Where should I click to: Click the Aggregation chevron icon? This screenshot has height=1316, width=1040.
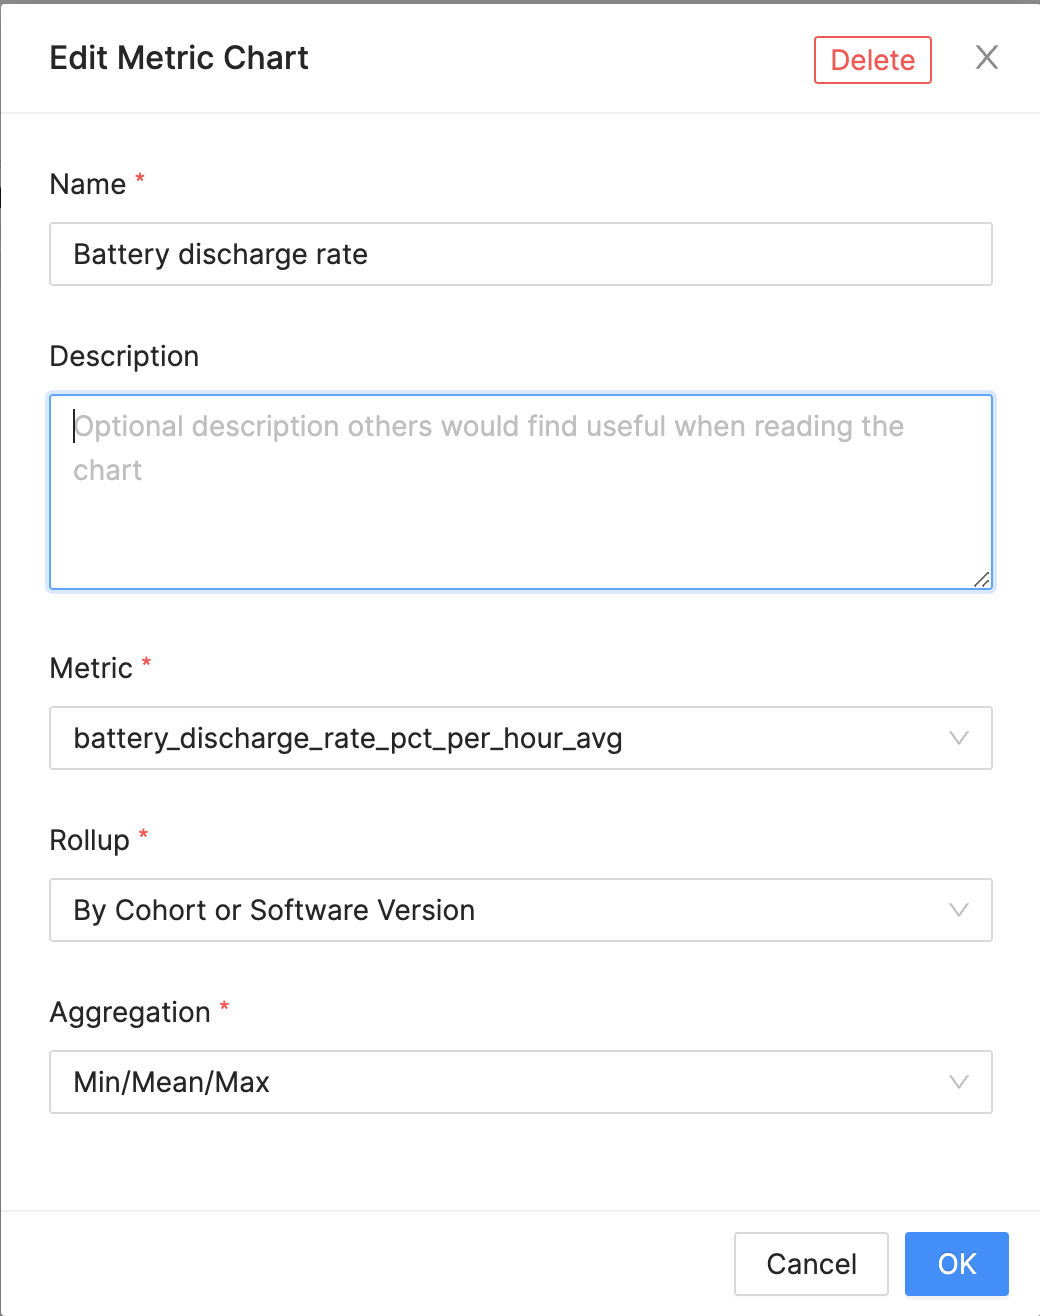point(959,1082)
